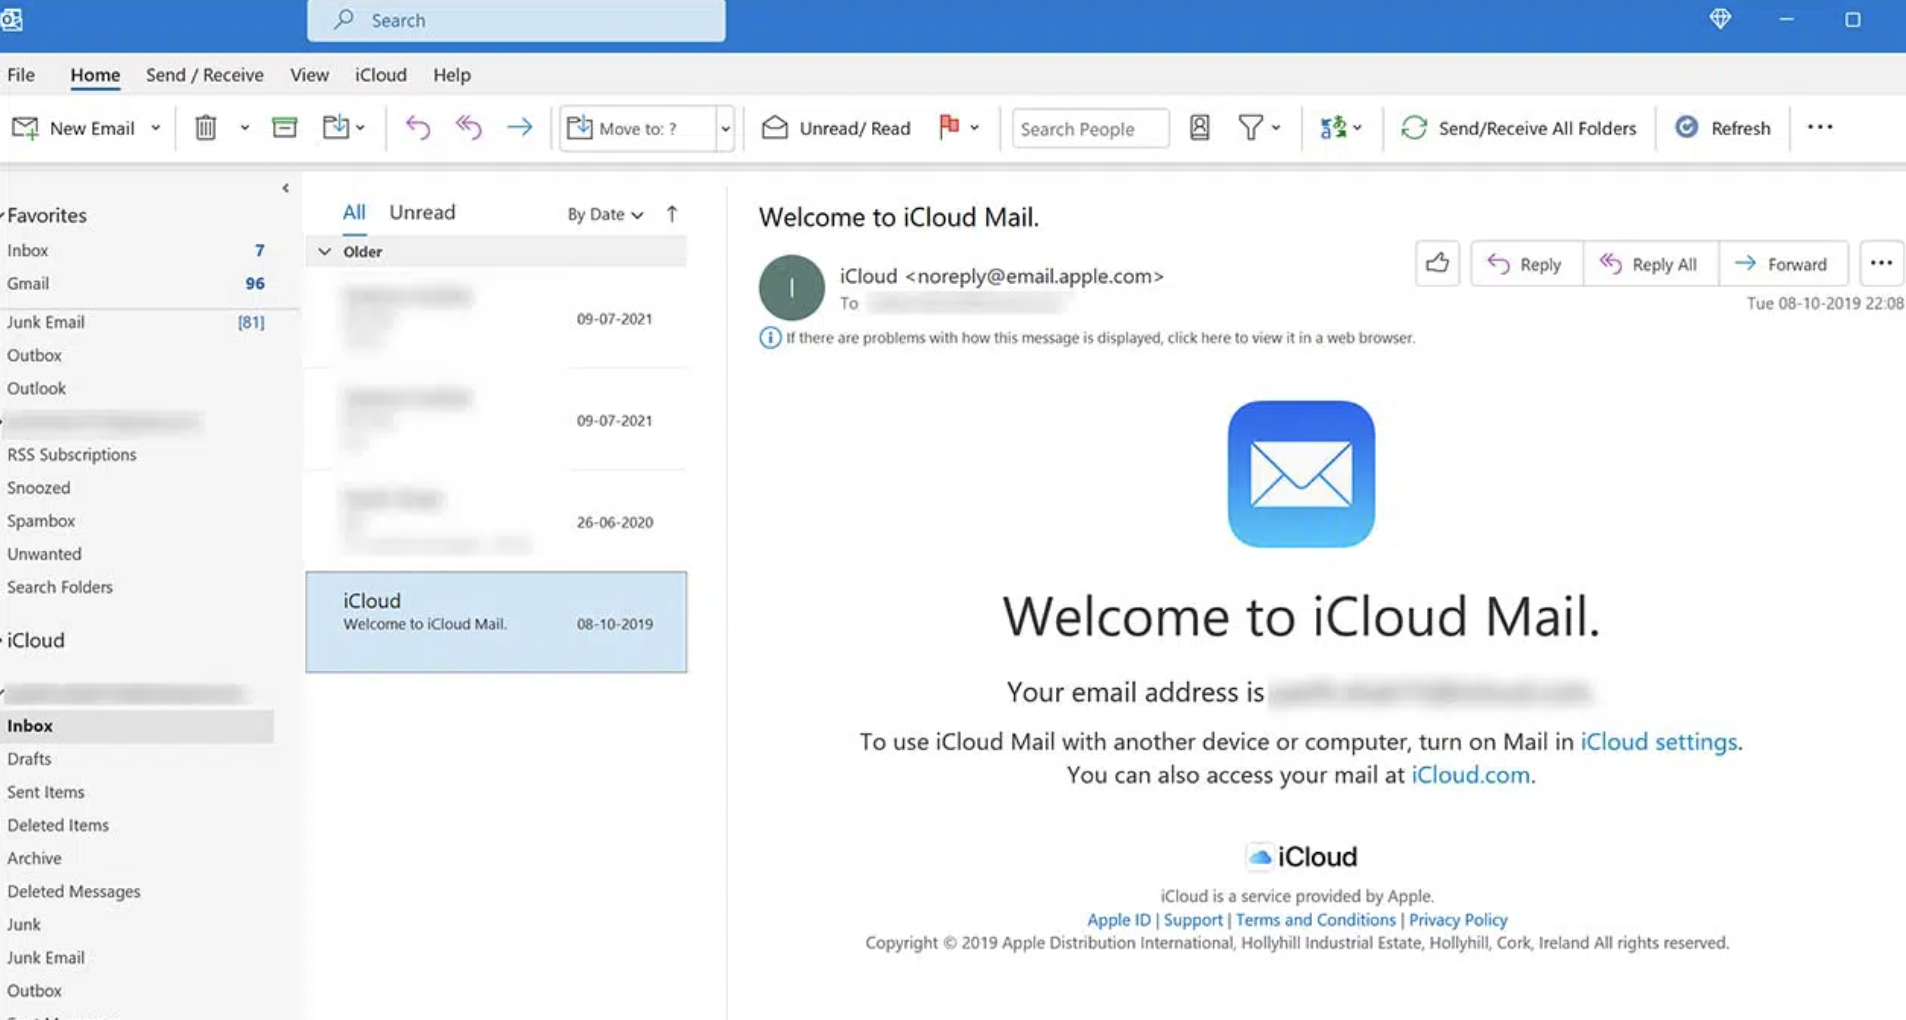
Task: Reverse the sort order with the up arrow
Action: tap(672, 214)
